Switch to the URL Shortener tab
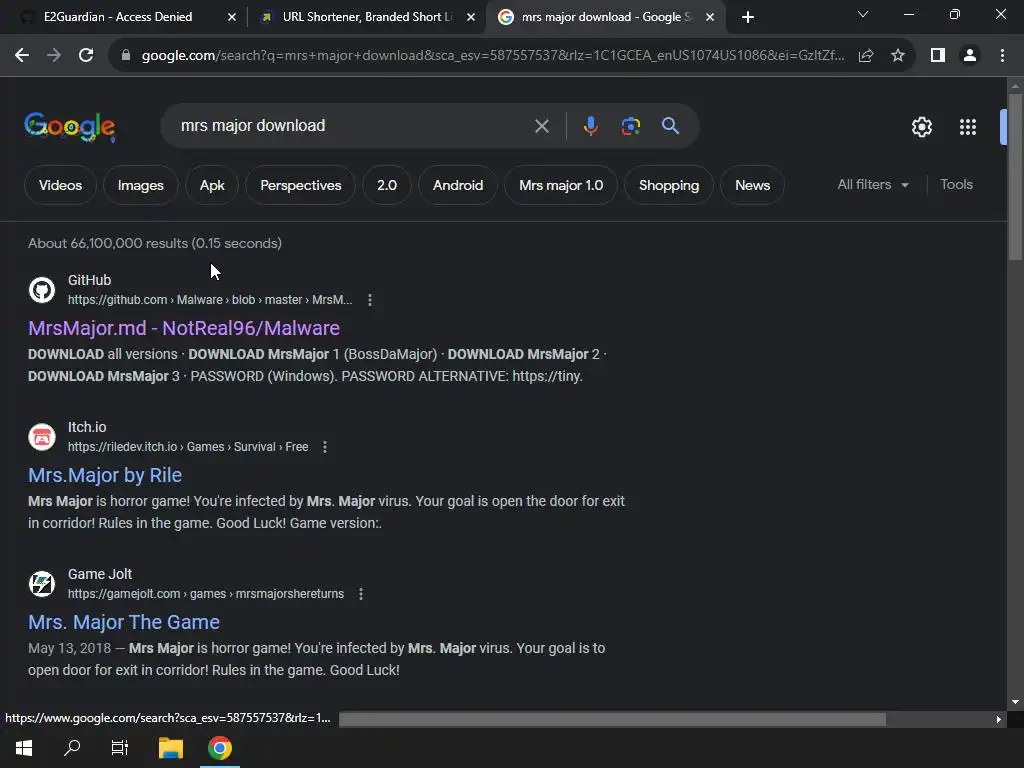Image resolution: width=1024 pixels, height=768 pixels. [368, 17]
